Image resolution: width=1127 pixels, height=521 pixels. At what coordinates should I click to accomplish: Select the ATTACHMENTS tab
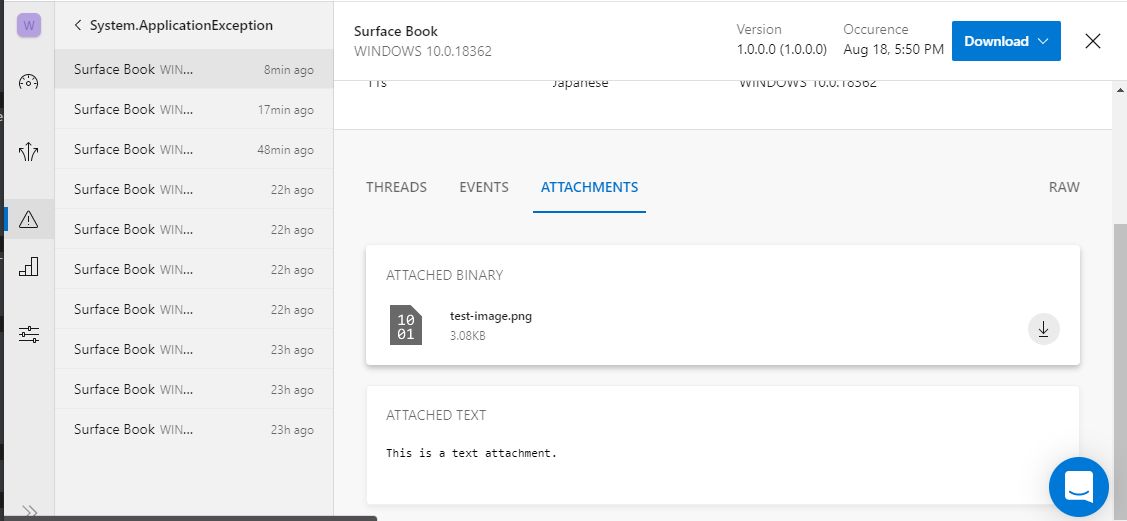coord(589,188)
